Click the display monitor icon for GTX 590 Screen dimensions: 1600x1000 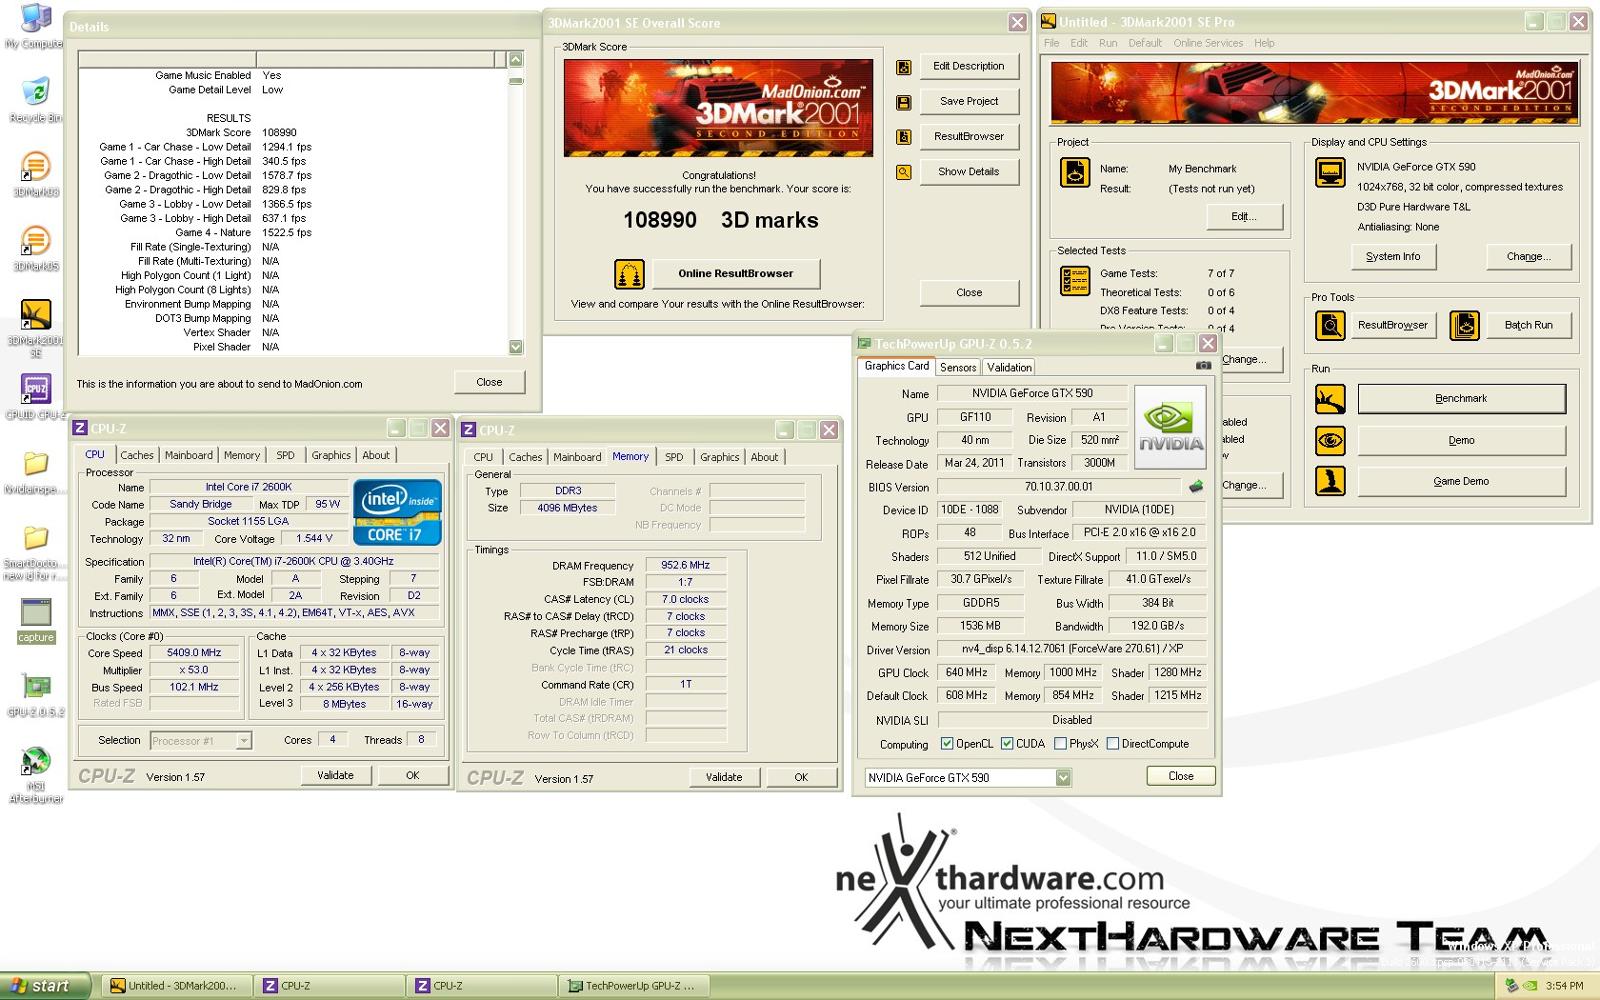[1330, 173]
